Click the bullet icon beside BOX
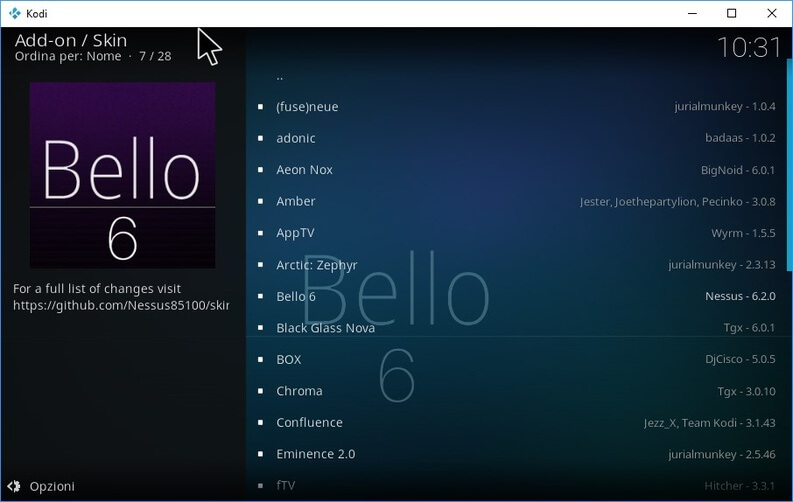This screenshot has height=502, width=793. [260, 359]
